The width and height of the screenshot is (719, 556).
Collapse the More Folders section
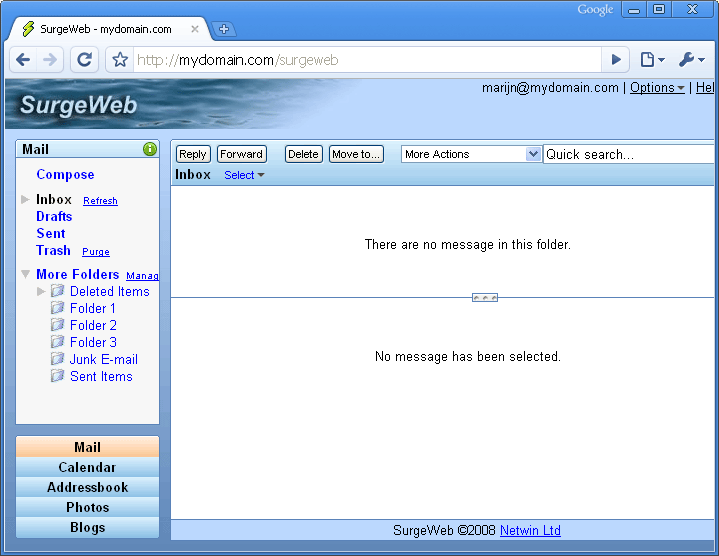click(x=26, y=274)
